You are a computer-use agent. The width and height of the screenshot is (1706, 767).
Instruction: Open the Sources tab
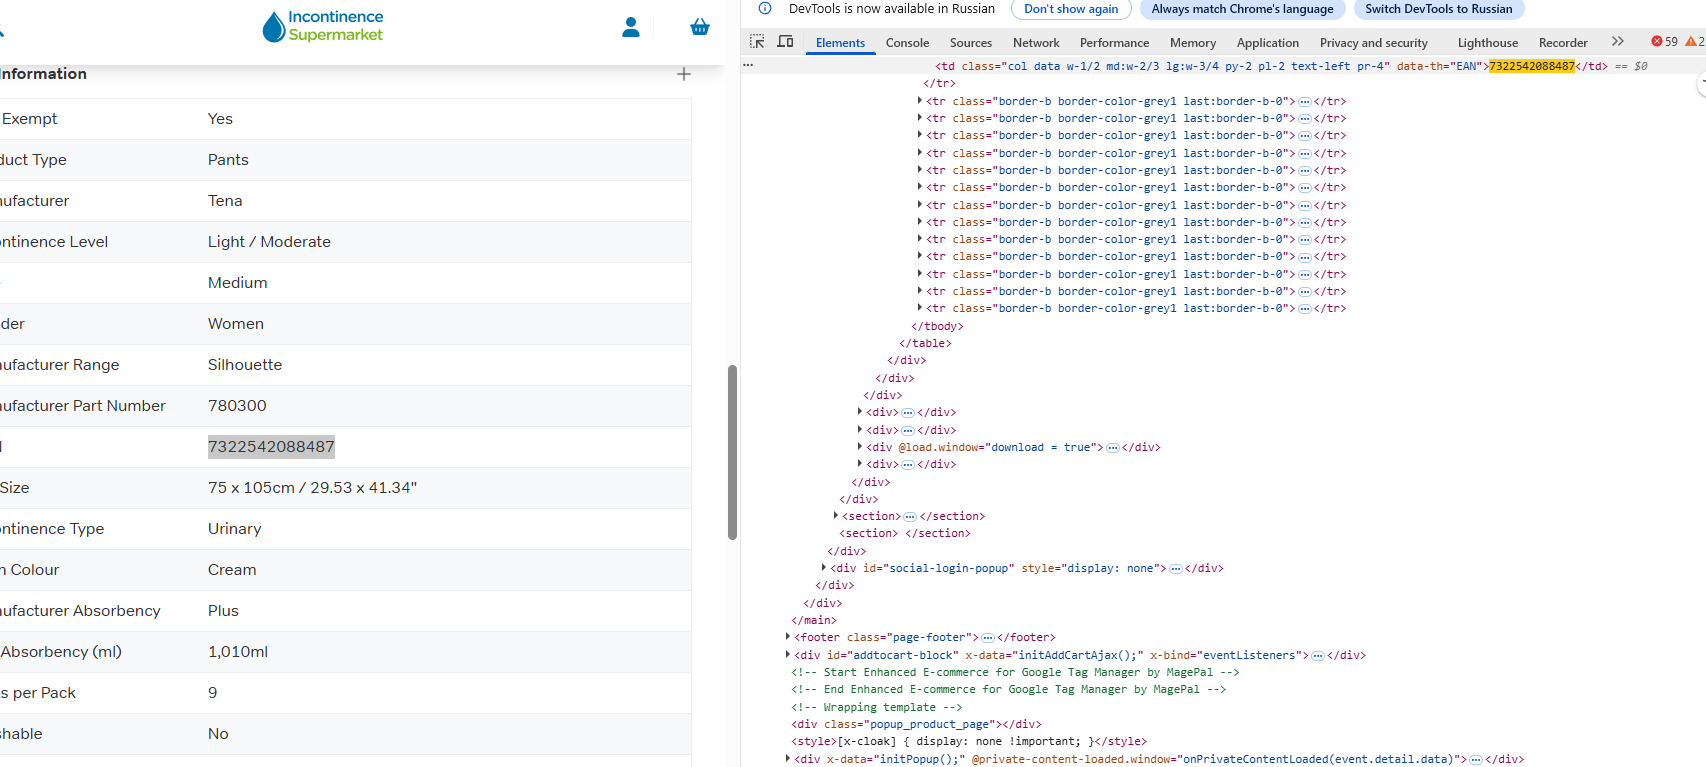pos(971,43)
